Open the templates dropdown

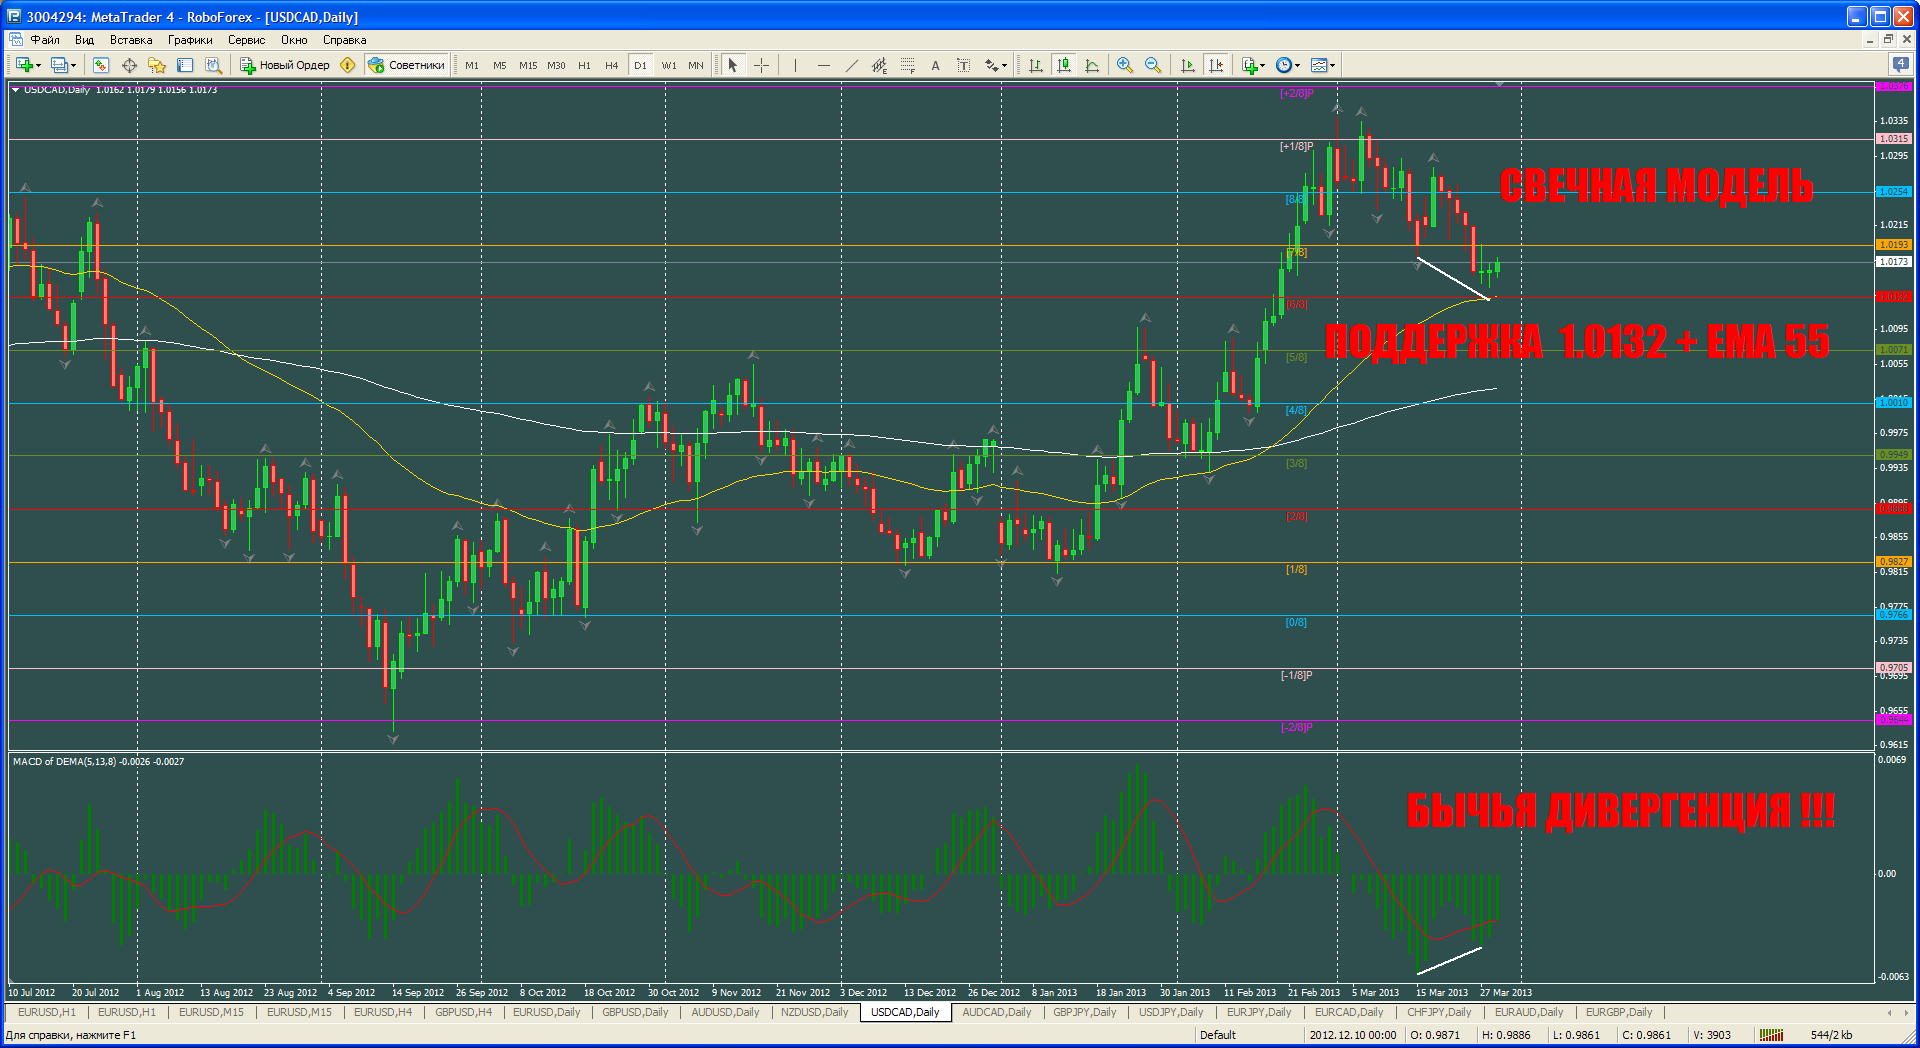[x=1323, y=65]
